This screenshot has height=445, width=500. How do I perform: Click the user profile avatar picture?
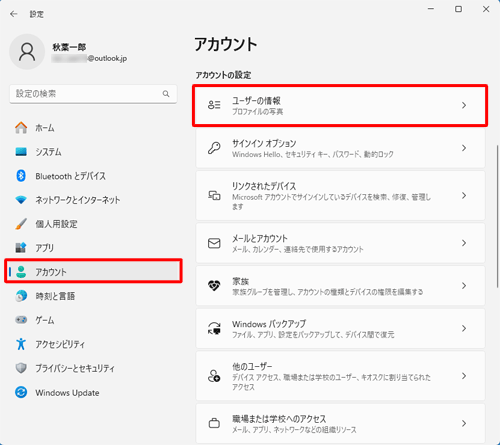coord(27,52)
